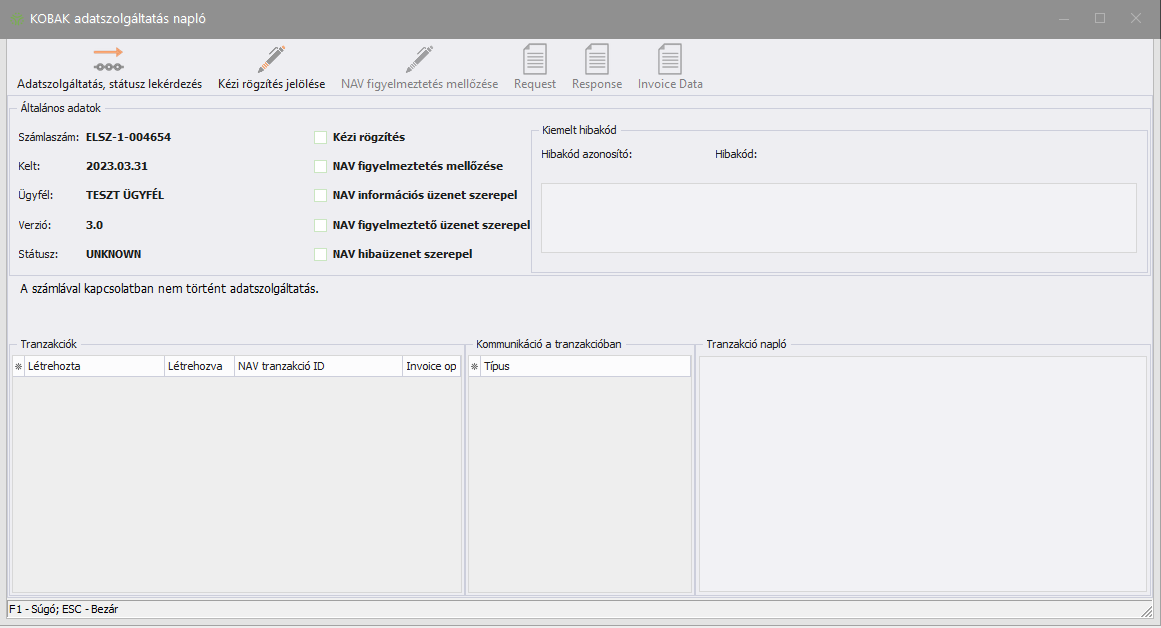1161x628 pixels.
Task: Click the Tranzakciók grid row selector icon
Action: click(18, 367)
